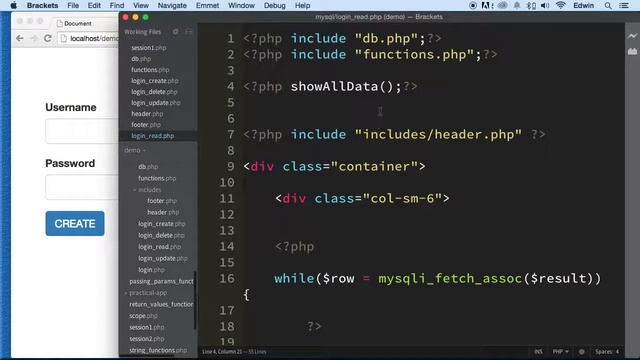
Task: Open the Brackets application menu
Action: [42, 5]
